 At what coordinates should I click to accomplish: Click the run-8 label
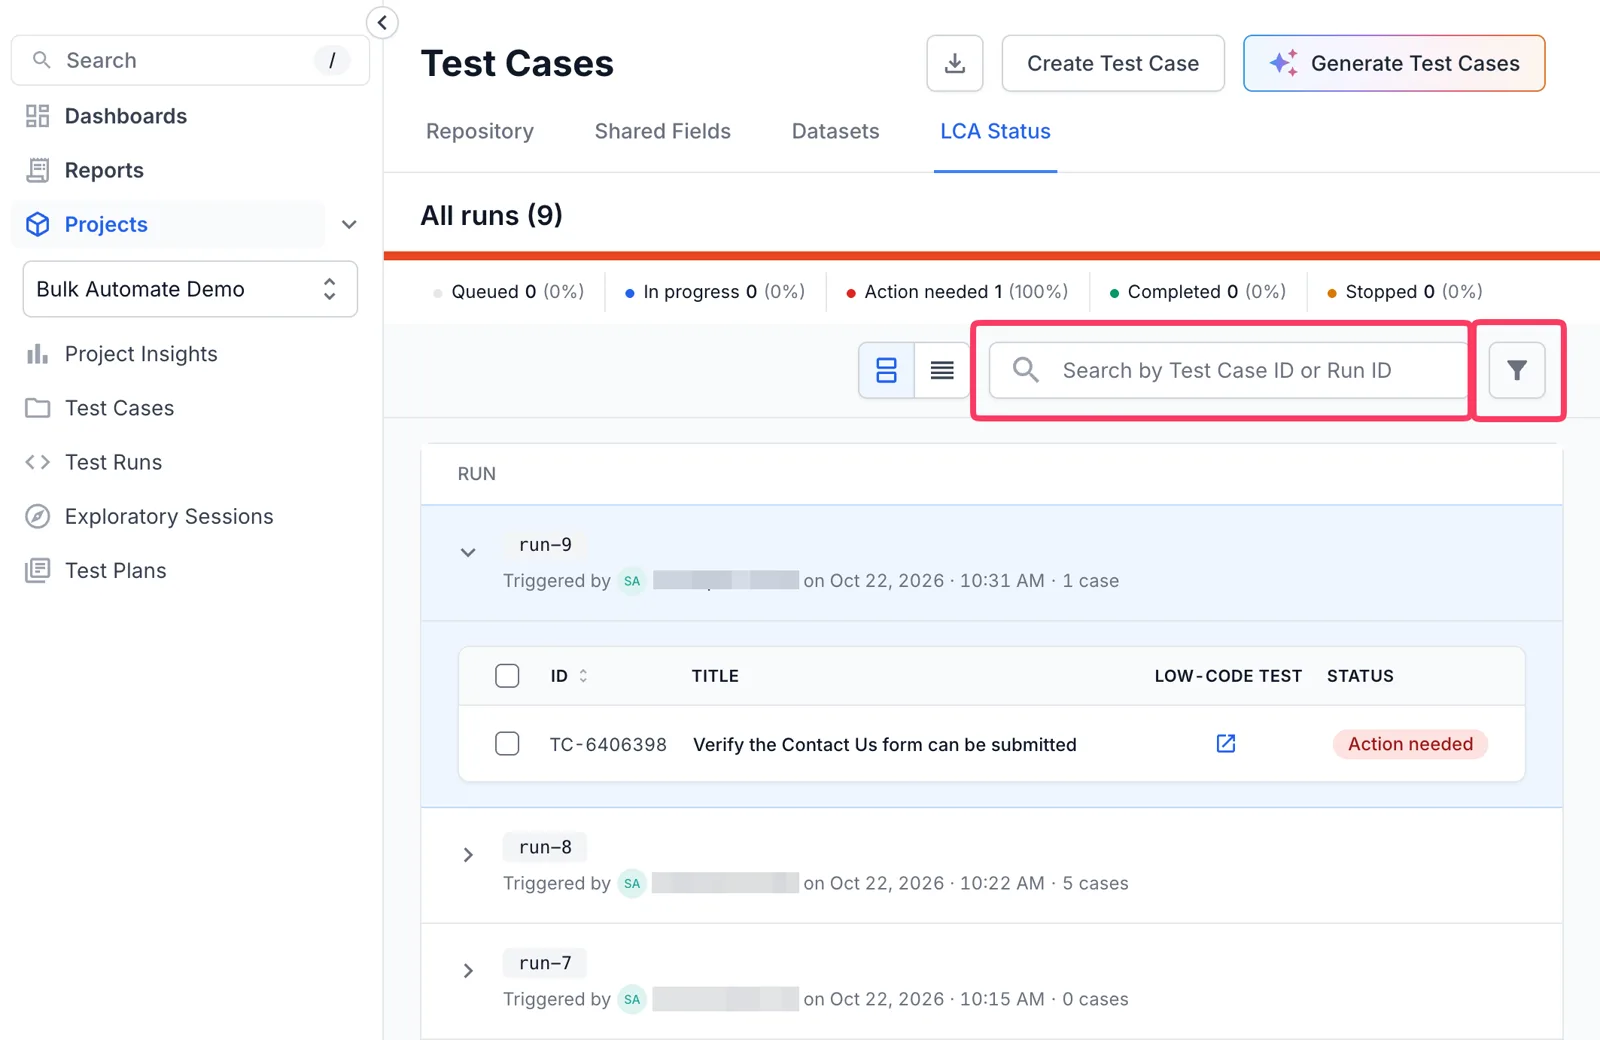point(545,847)
